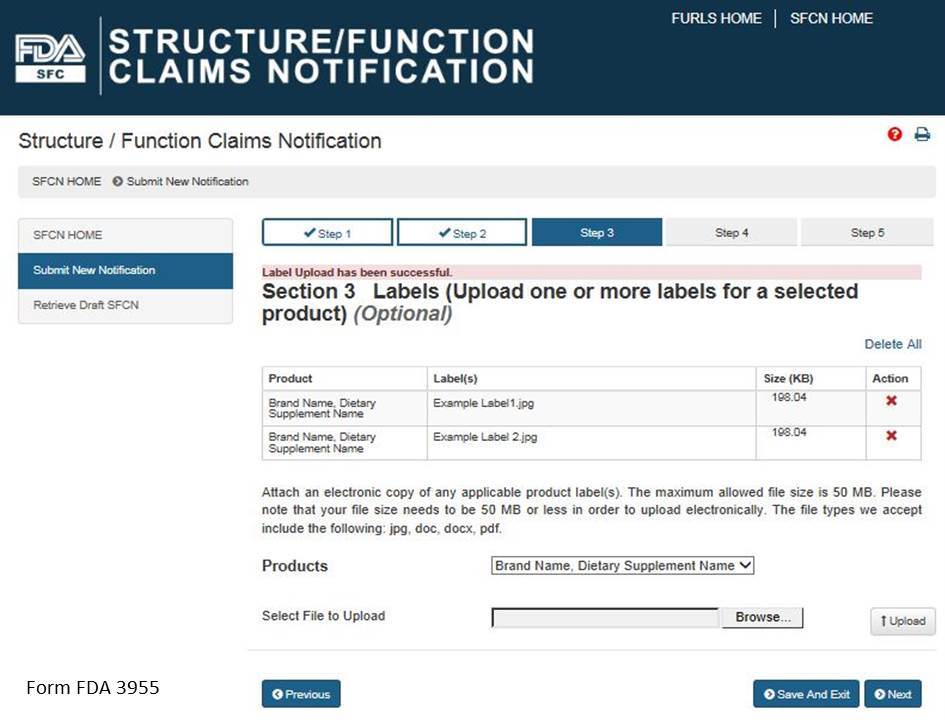945x720 pixels.
Task: Go to completed Step 2 tab
Action: point(462,233)
